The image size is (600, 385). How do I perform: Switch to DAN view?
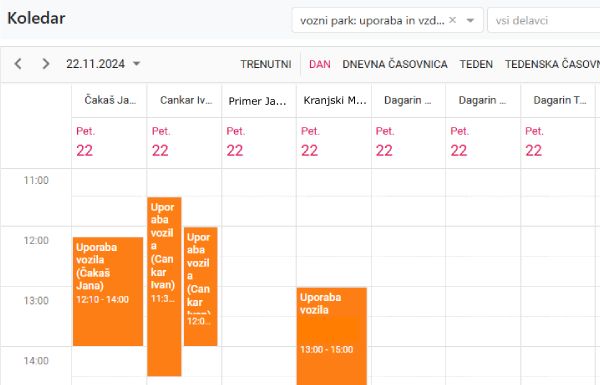point(320,64)
